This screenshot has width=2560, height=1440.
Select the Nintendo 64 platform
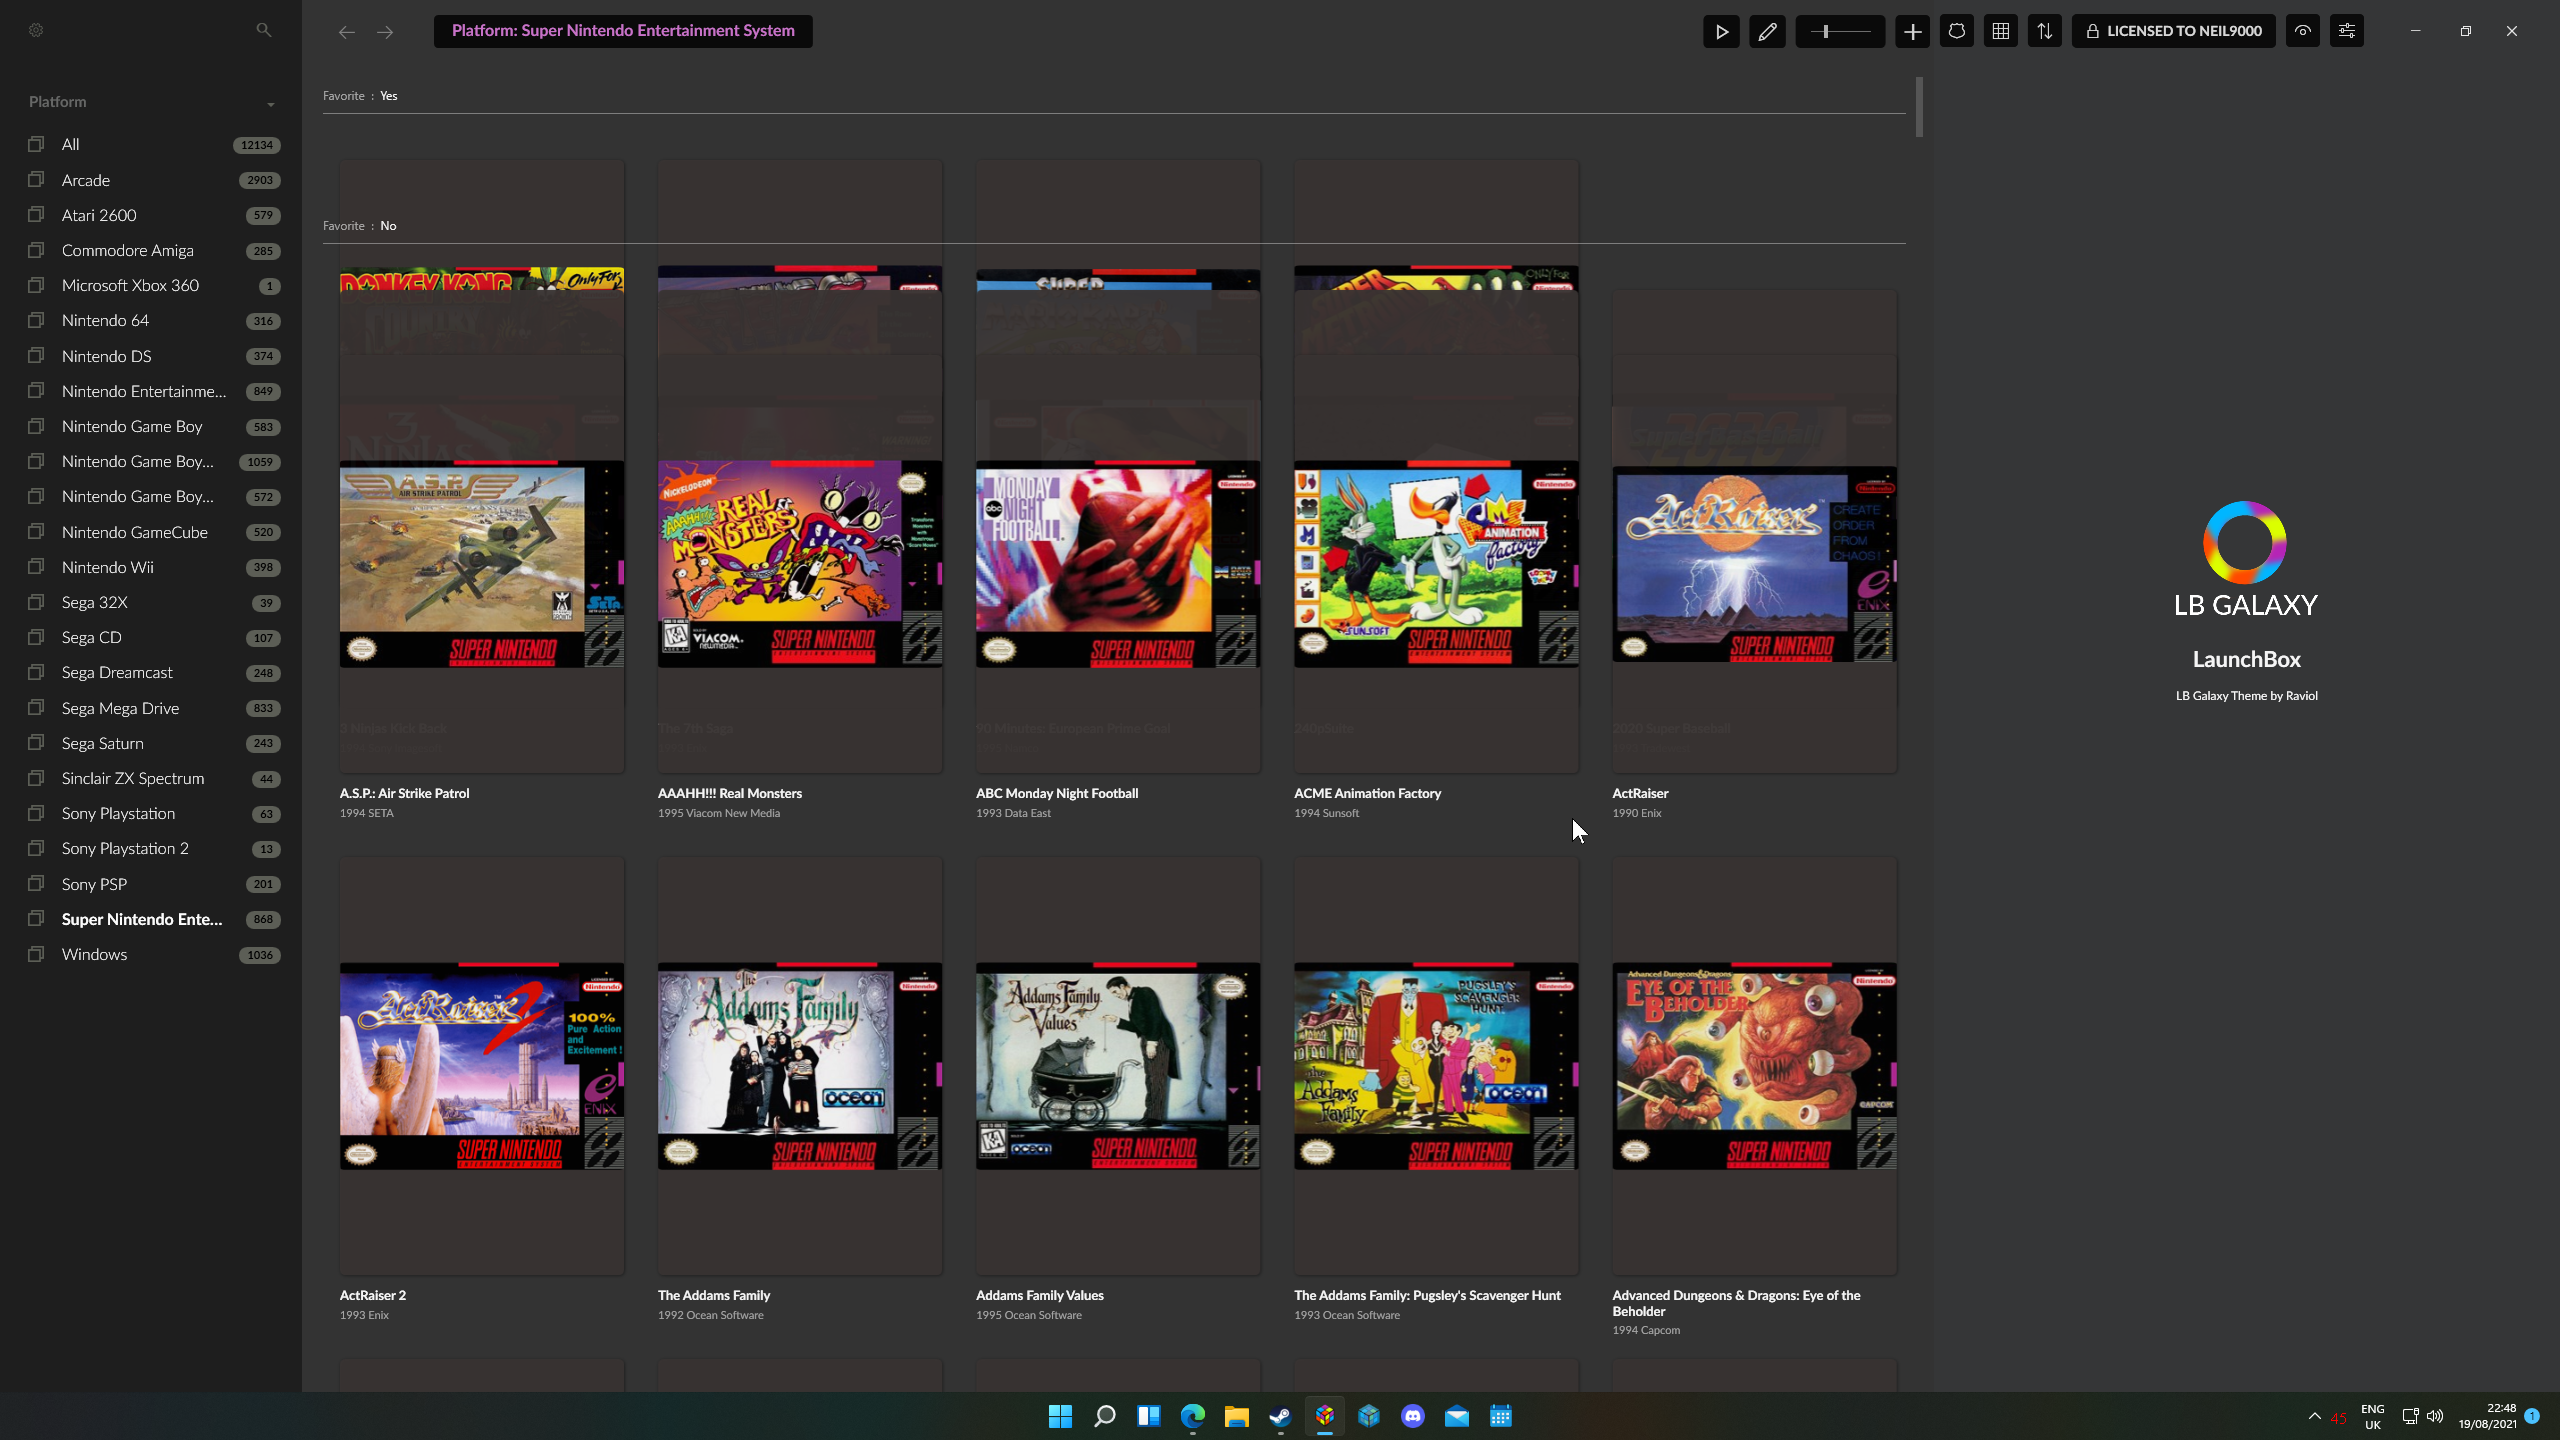click(x=152, y=320)
